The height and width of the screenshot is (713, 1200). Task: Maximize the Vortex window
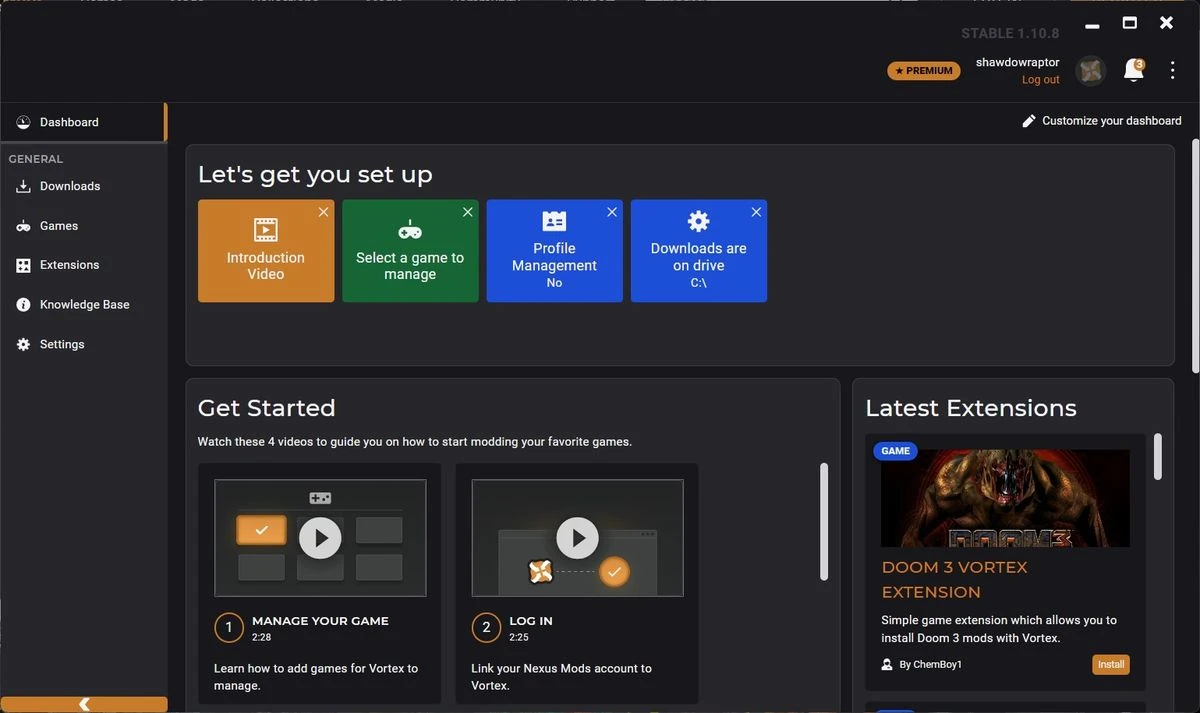pyautogui.click(x=1129, y=23)
